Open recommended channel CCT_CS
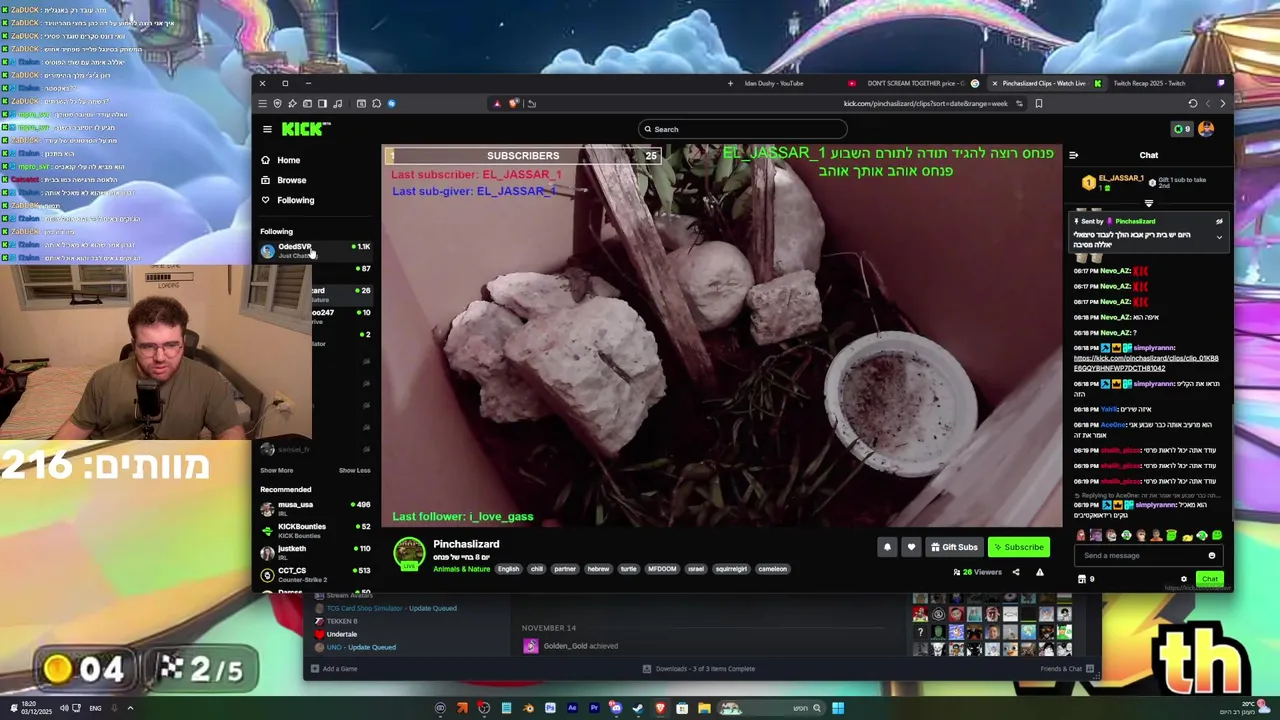The image size is (1280, 720). (x=315, y=573)
